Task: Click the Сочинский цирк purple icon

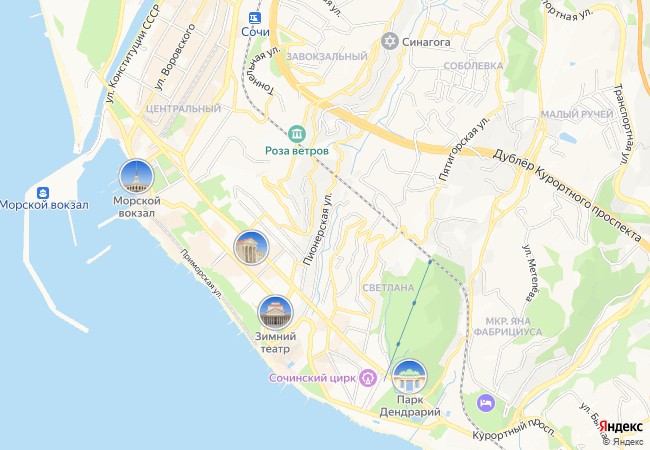Action: click(x=368, y=378)
